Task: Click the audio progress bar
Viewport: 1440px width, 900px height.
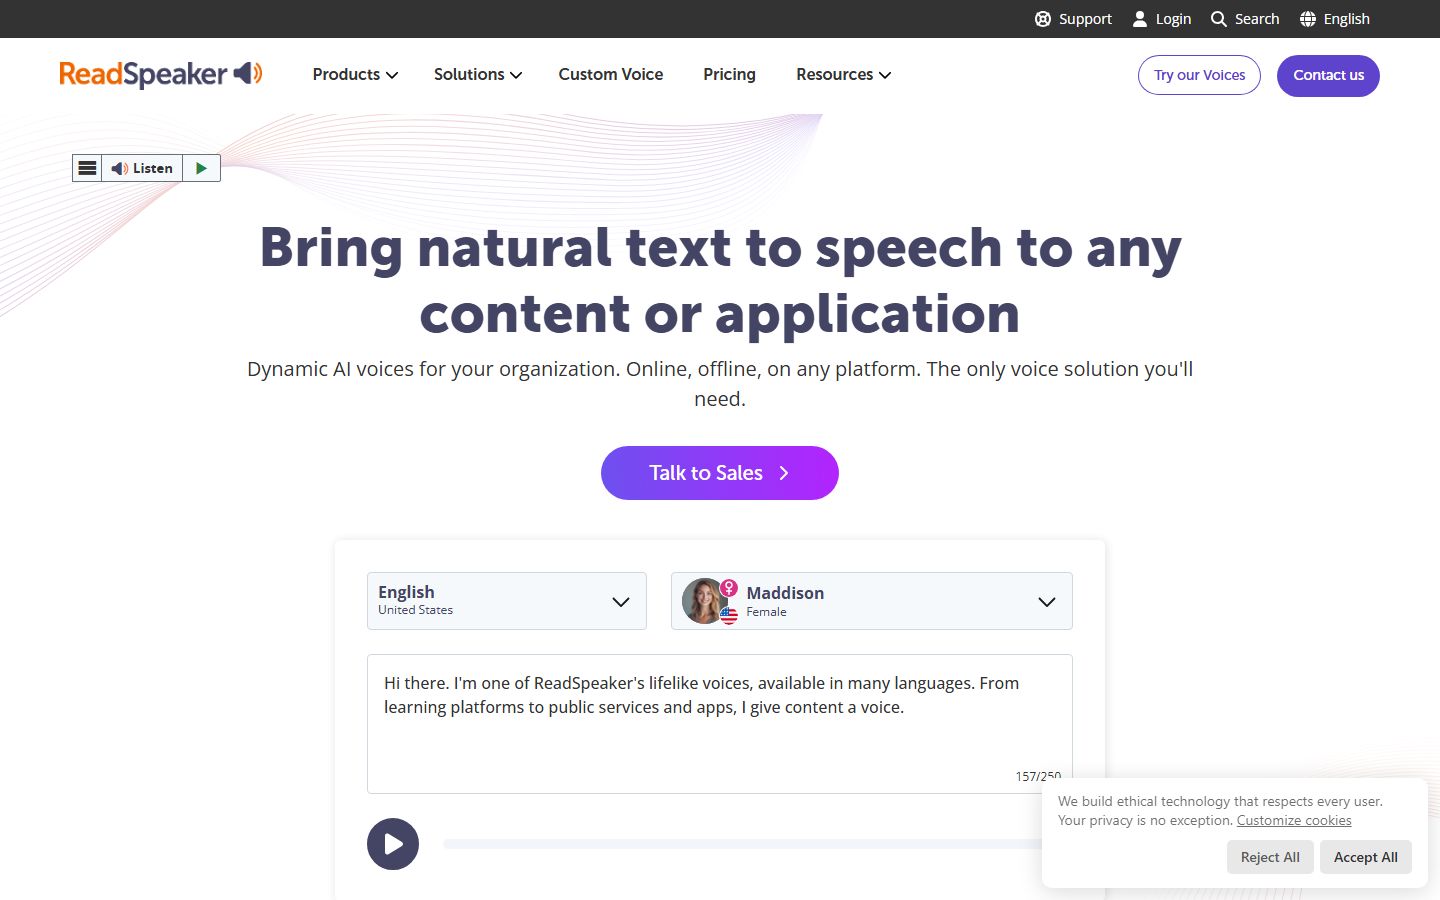Action: click(x=742, y=844)
